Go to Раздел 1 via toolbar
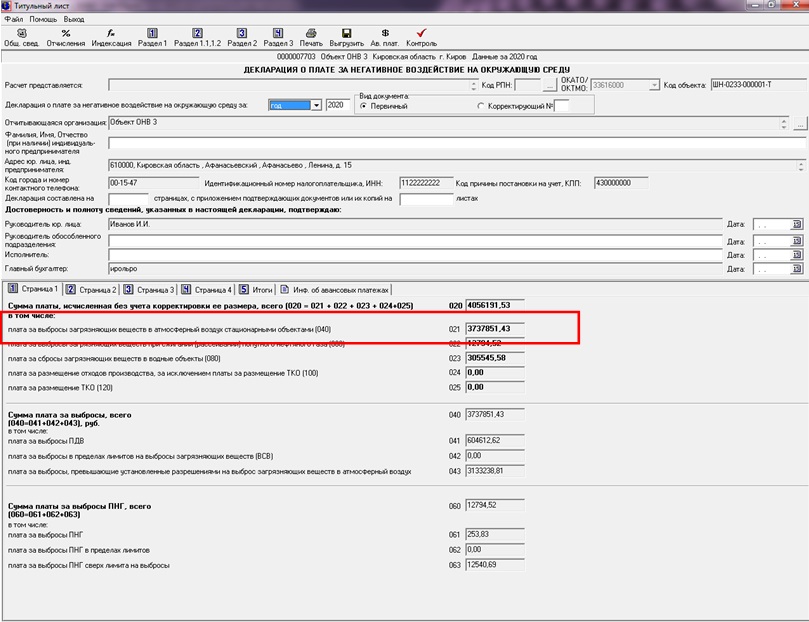The width and height of the screenshot is (809, 622). (x=152, y=37)
